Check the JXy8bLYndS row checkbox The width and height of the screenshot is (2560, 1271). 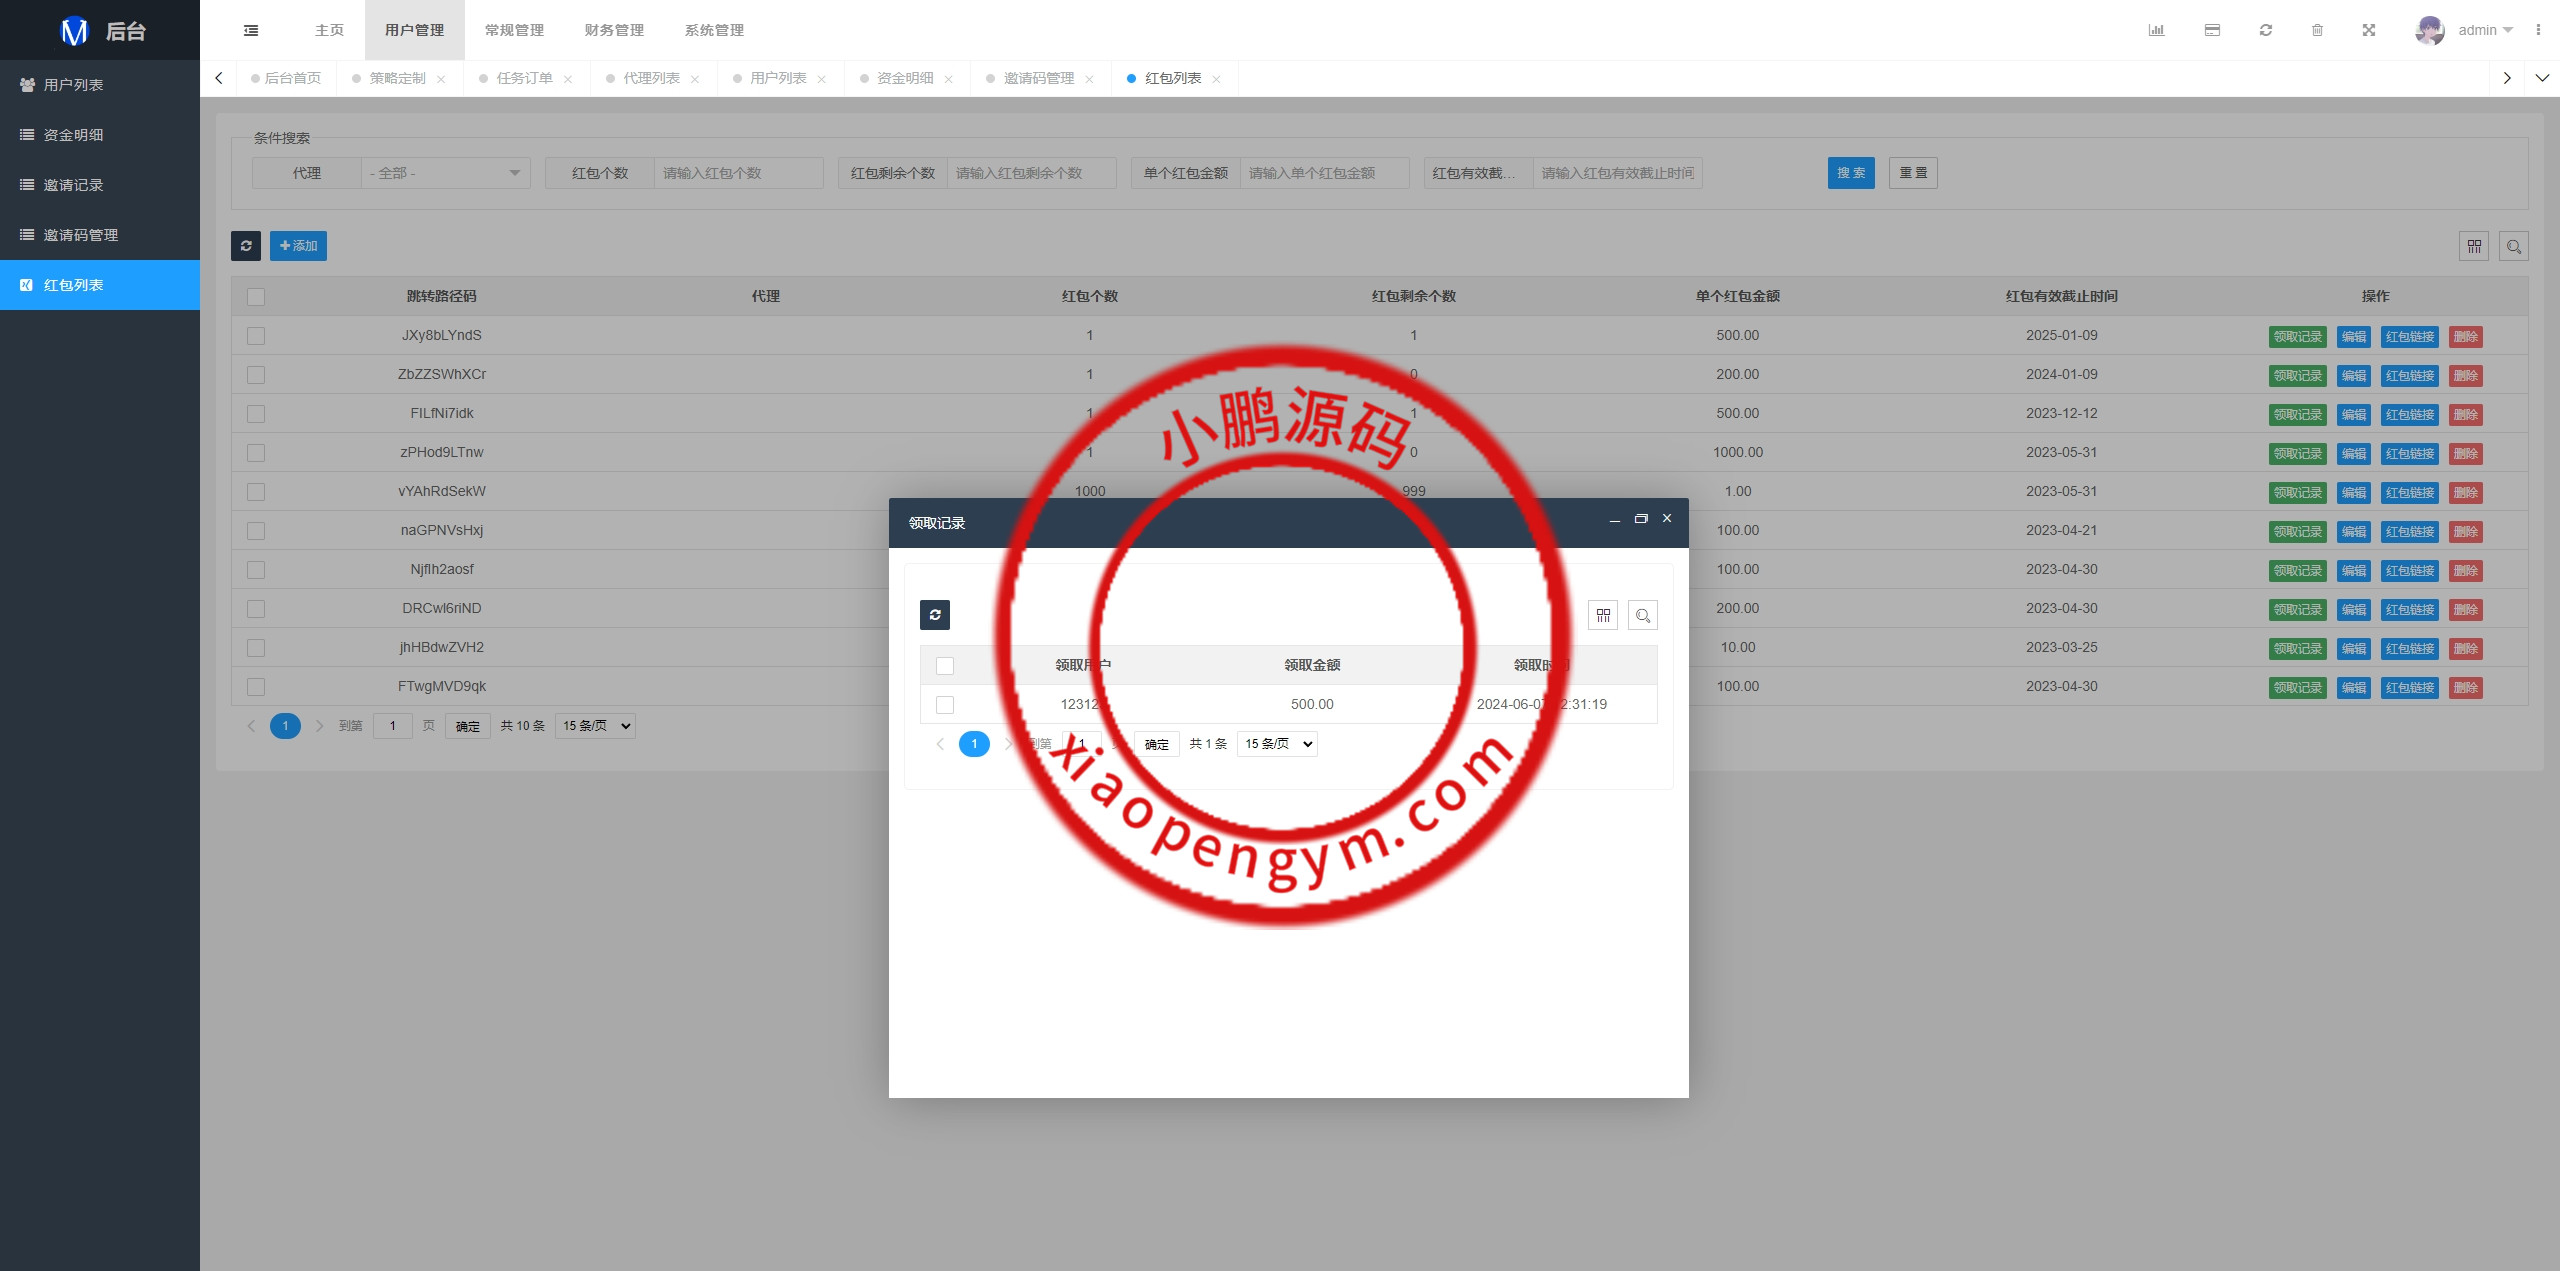[256, 336]
